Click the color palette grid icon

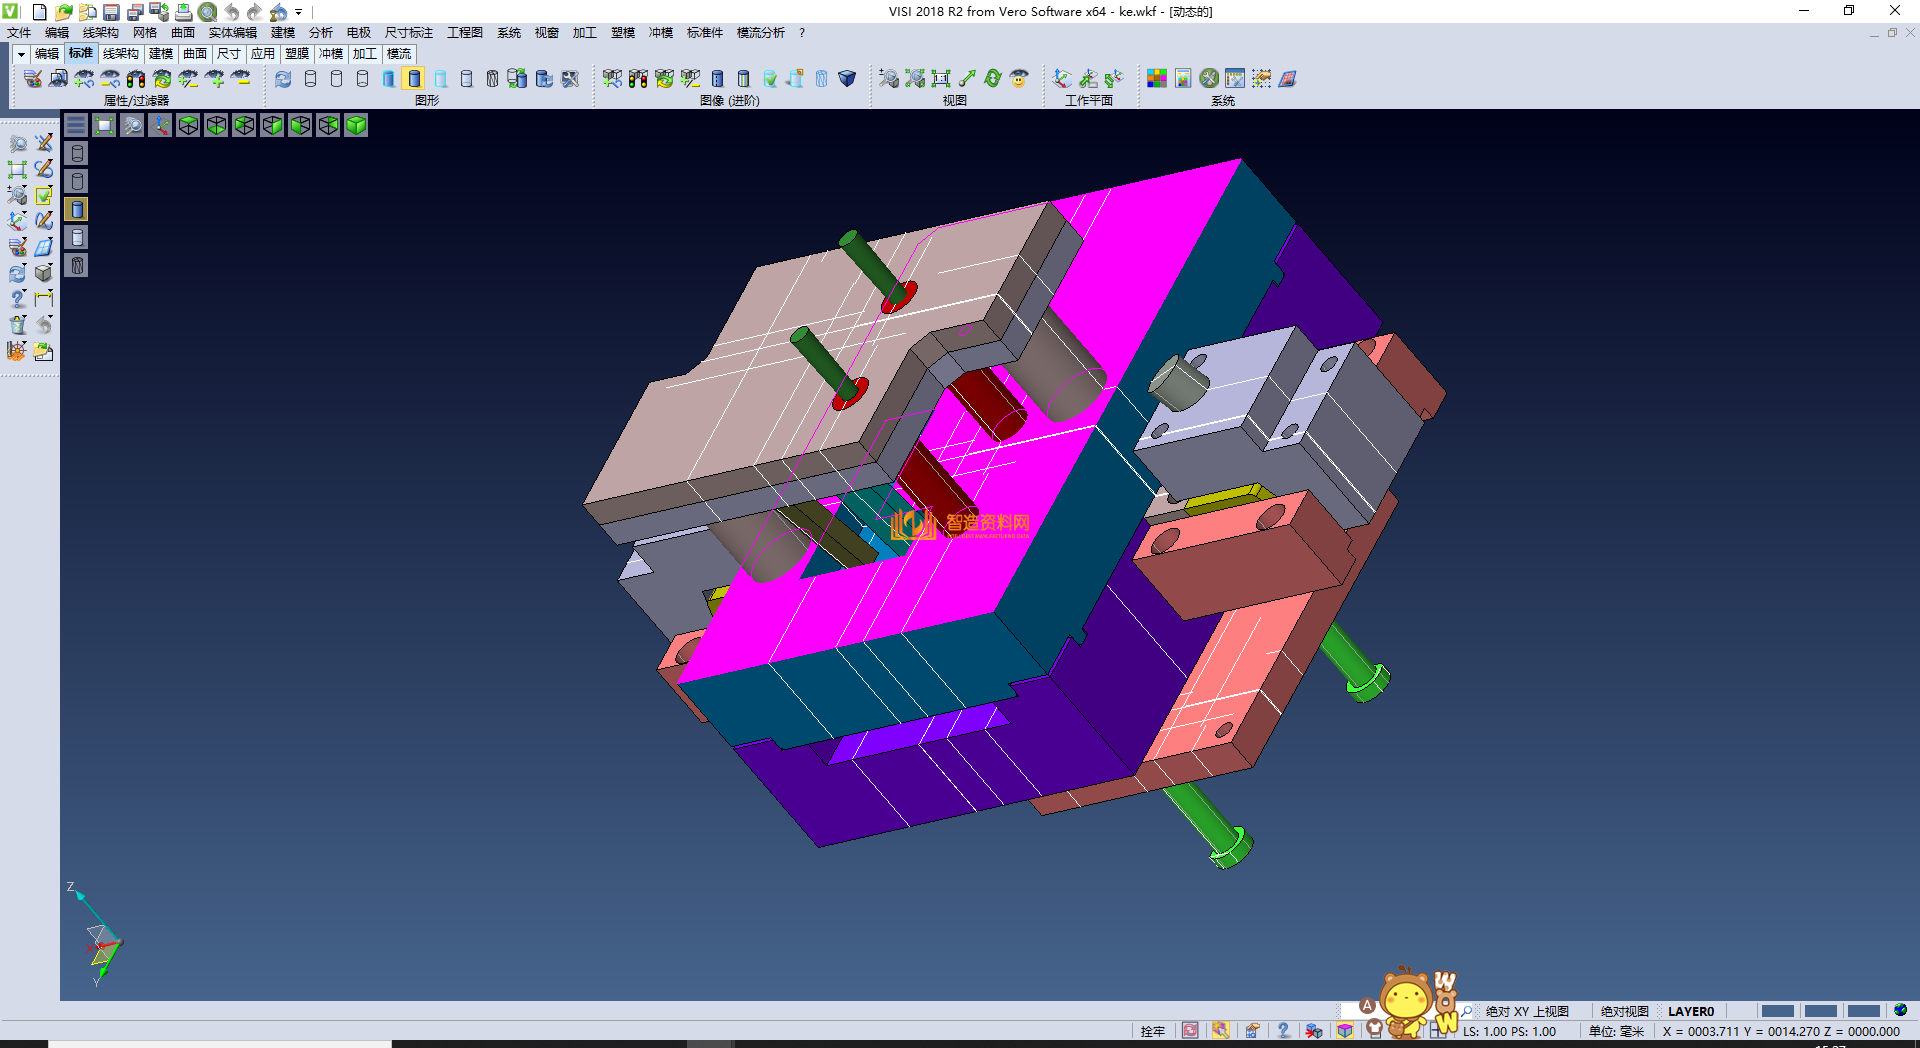[1157, 78]
